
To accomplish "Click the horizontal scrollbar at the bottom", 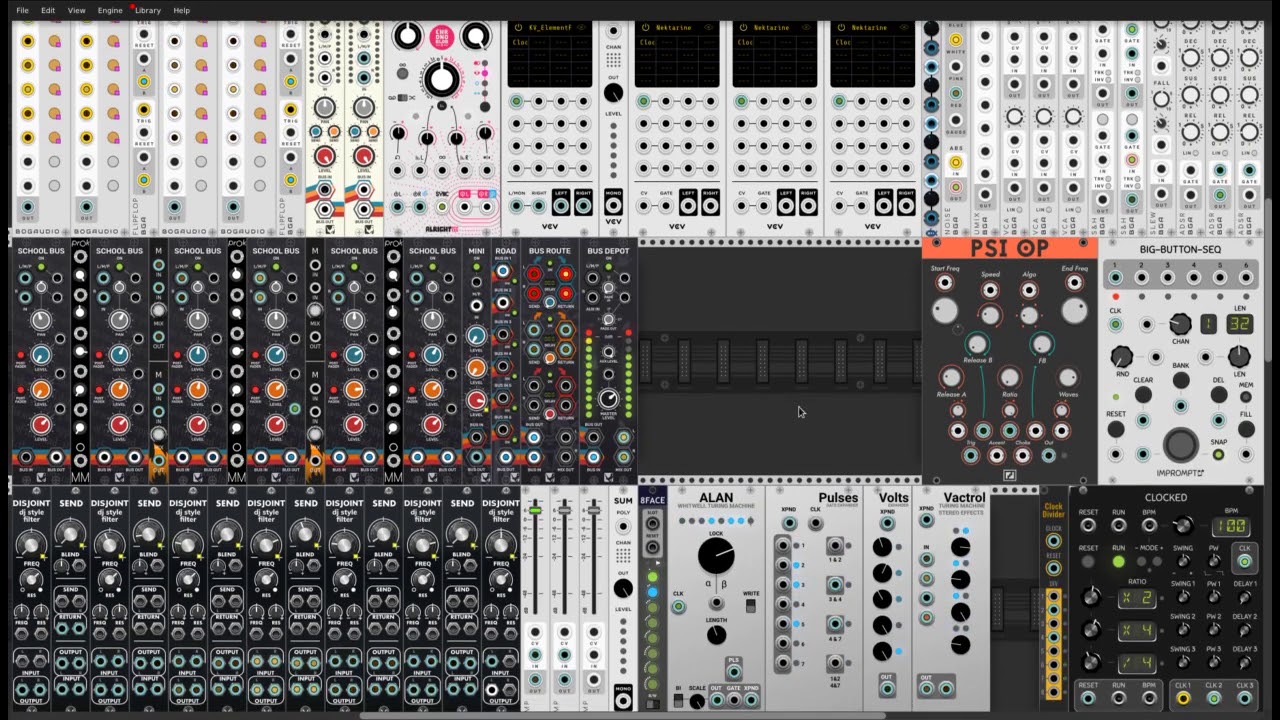I will [x=625, y=715].
